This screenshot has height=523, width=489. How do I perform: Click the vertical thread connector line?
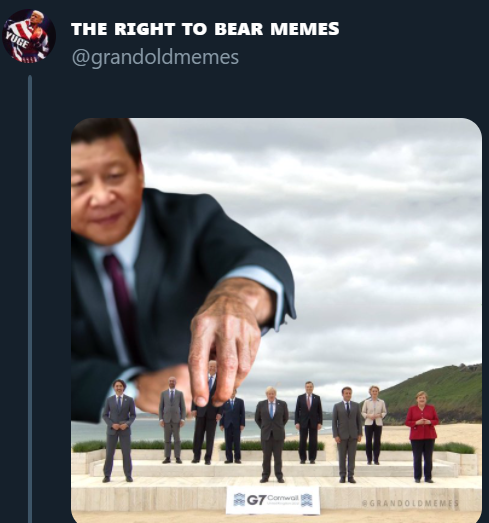[30, 299]
